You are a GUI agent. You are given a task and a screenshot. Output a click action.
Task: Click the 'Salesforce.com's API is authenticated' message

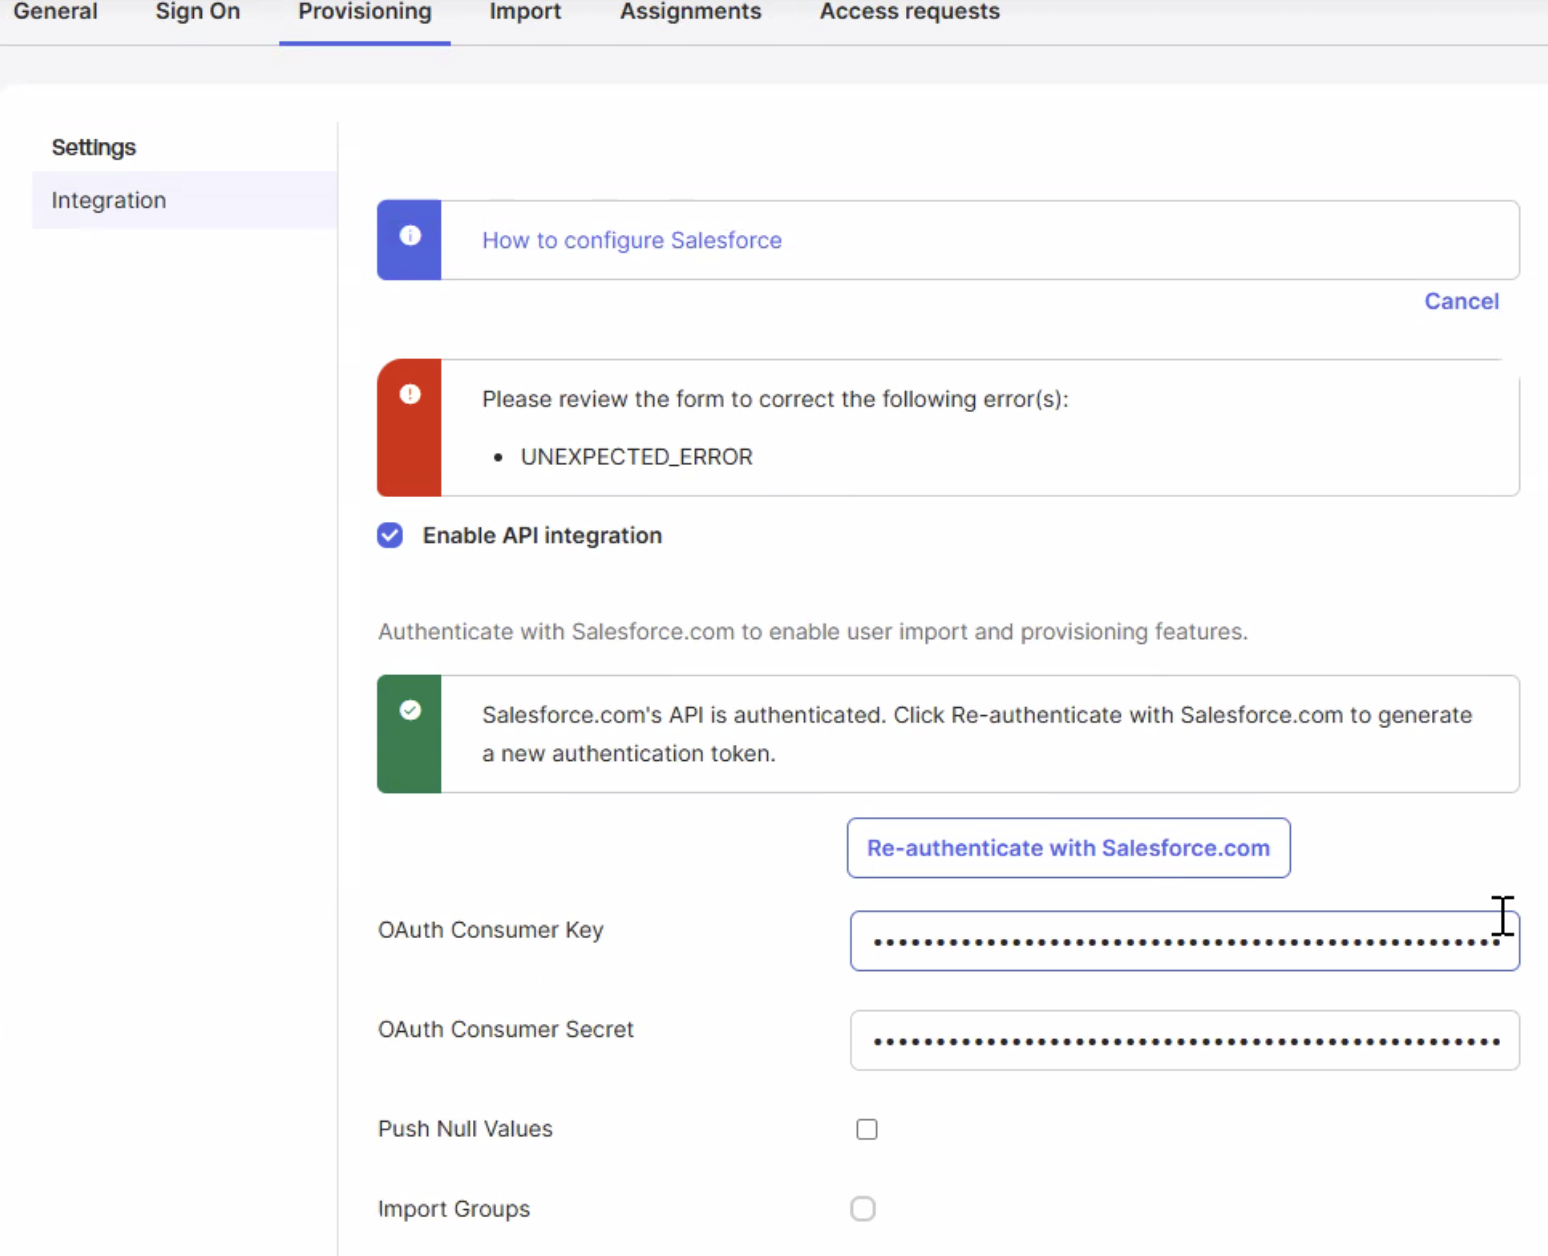pyautogui.click(x=977, y=734)
